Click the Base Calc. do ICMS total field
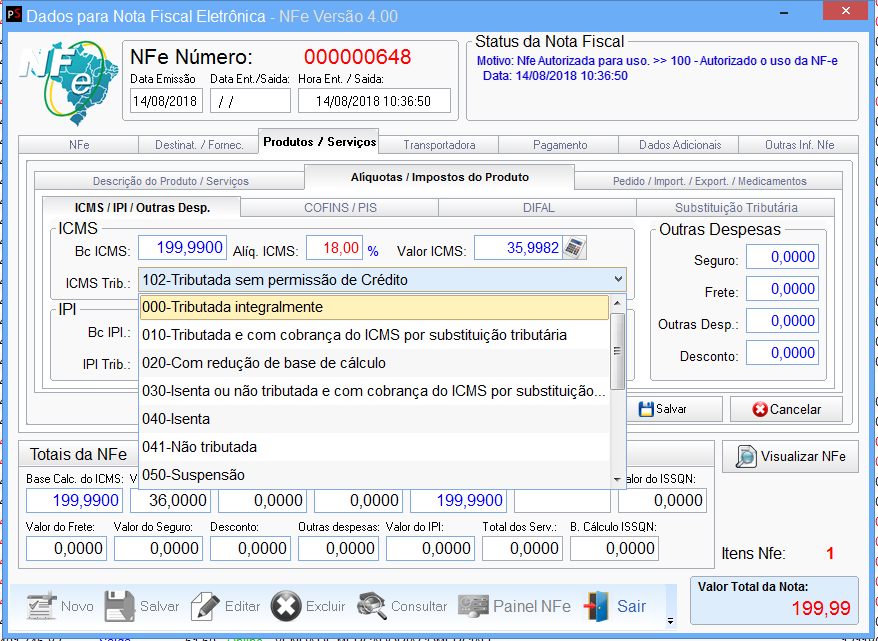This screenshot has height=641, width=878. (x=74, y=500)
